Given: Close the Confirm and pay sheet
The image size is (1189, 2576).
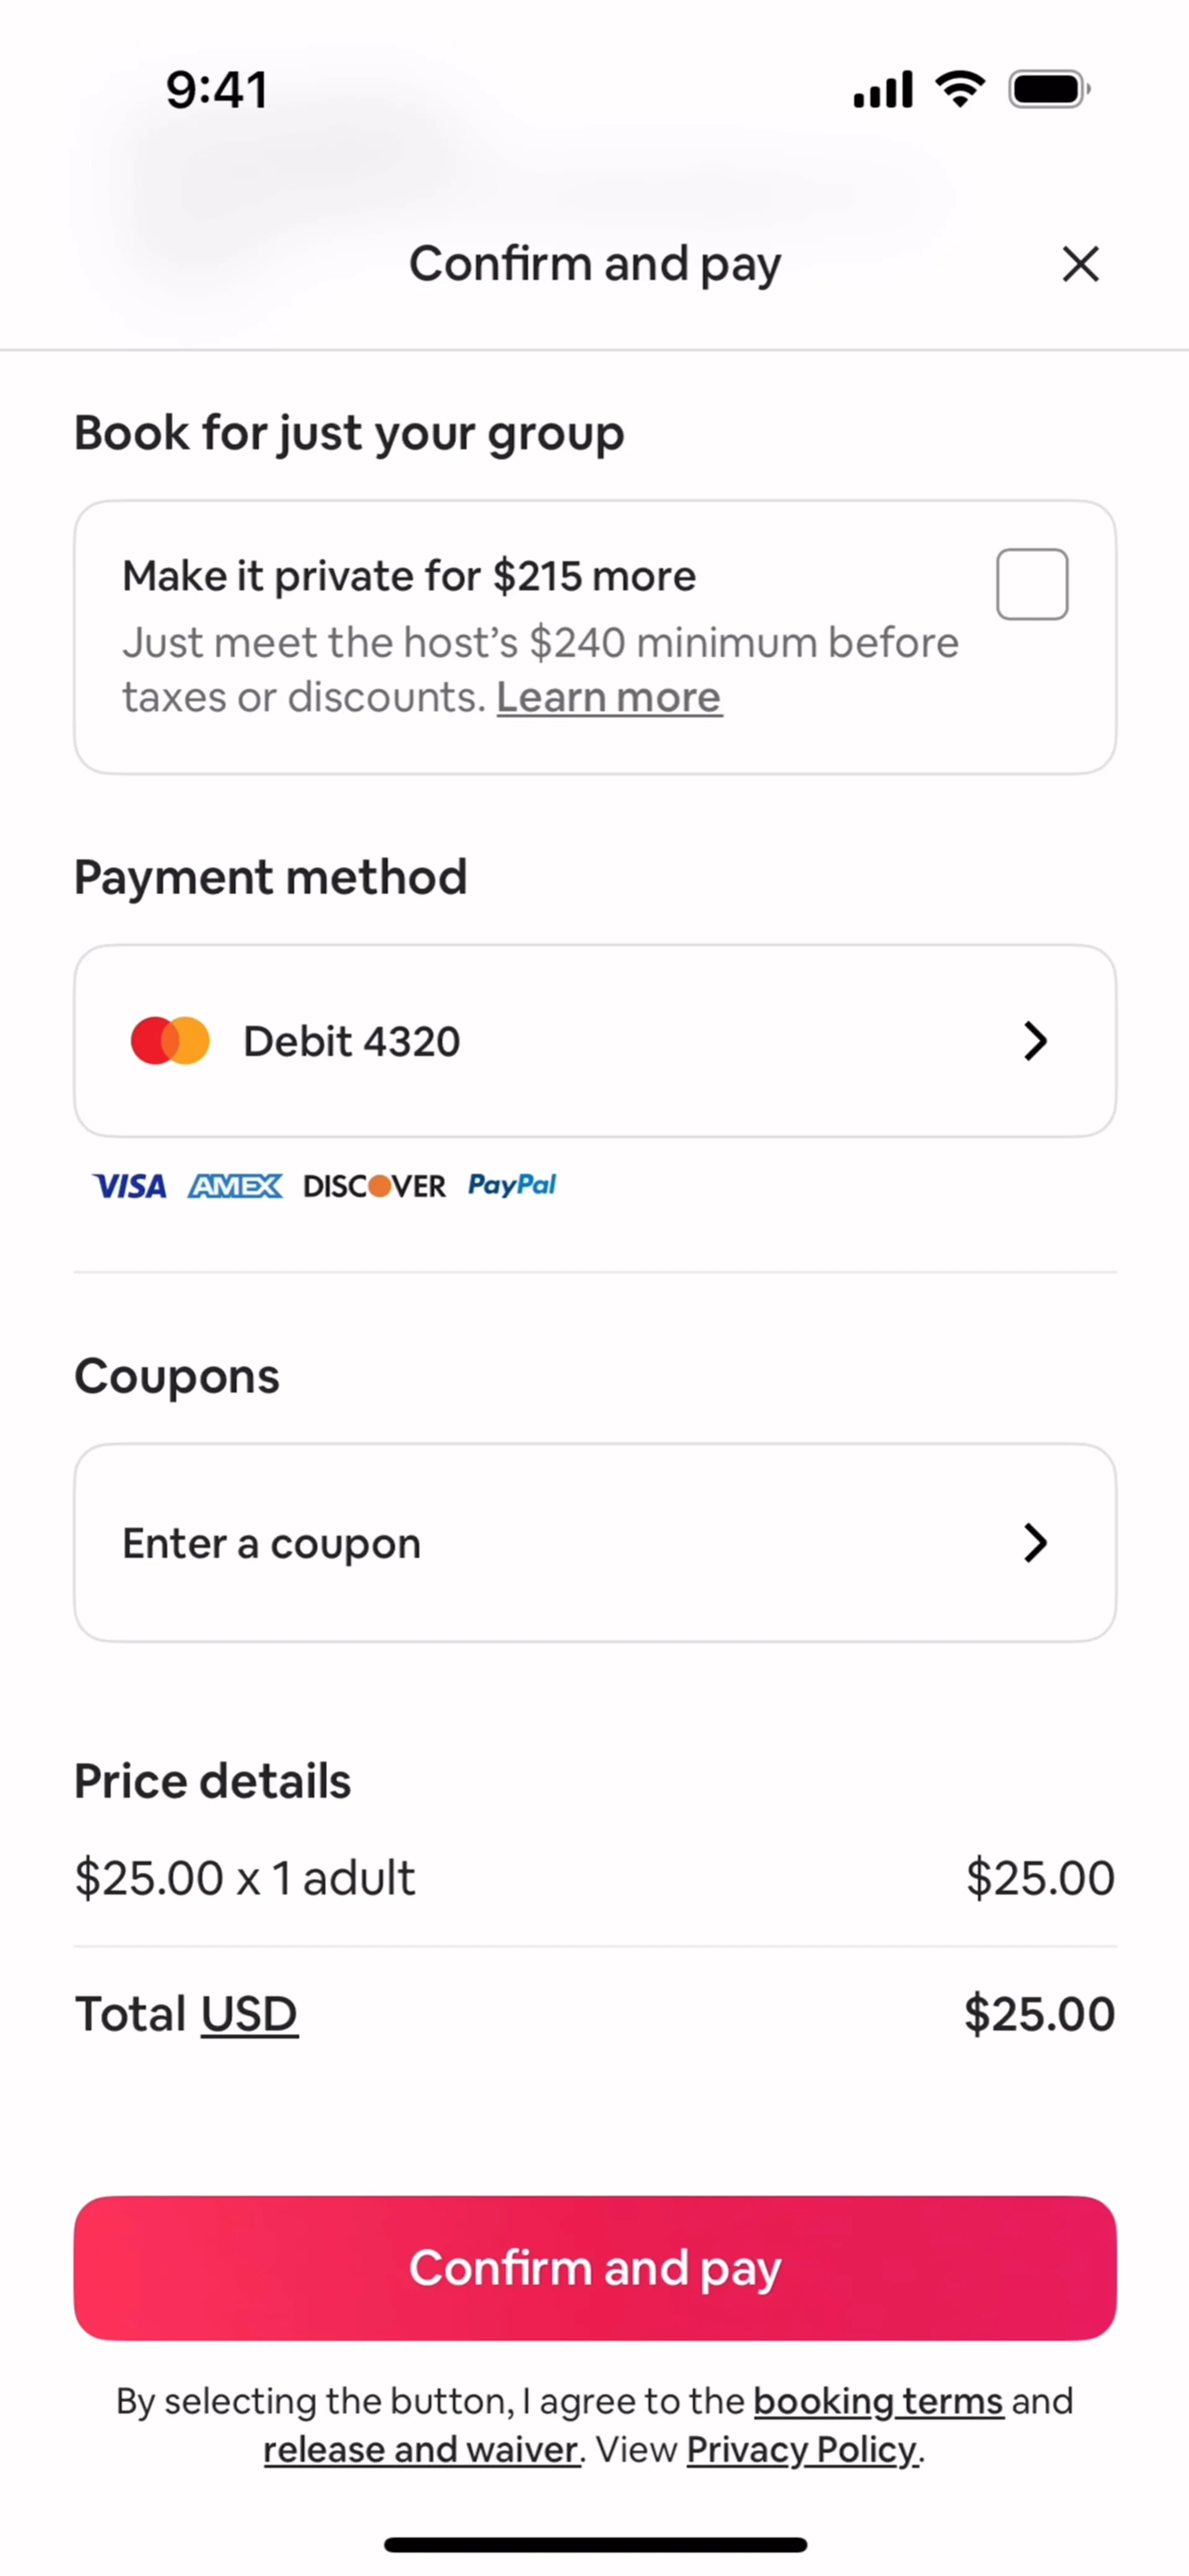Looking at the screenshot, I should coord(1080,265).
